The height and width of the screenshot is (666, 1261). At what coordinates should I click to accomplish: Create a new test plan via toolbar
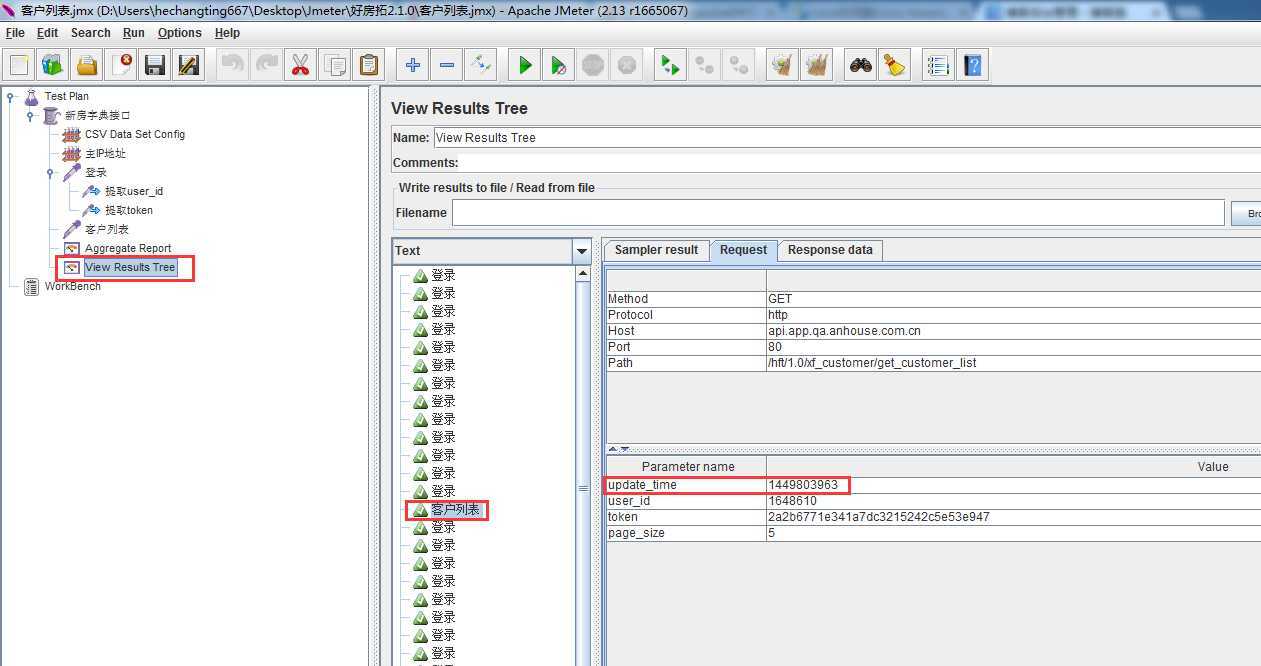(x=19, y=65)
